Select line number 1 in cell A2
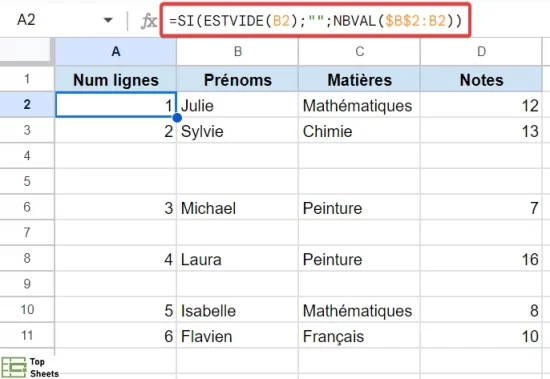Viewport: 550px width, 379px height. [116, 105]
